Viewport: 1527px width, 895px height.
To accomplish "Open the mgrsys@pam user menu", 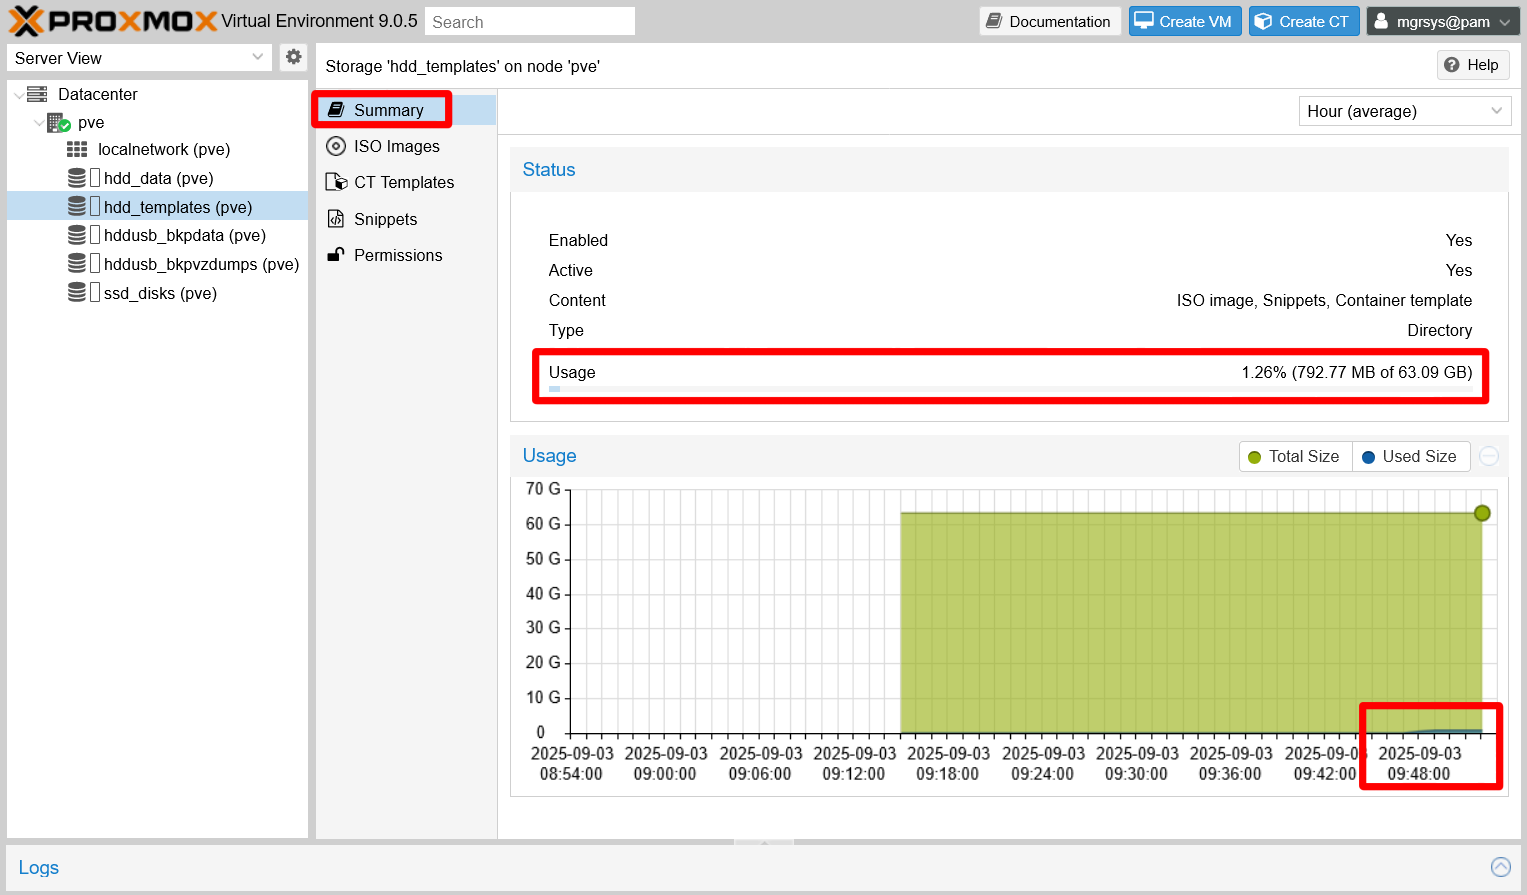I will click(1443, 20).
